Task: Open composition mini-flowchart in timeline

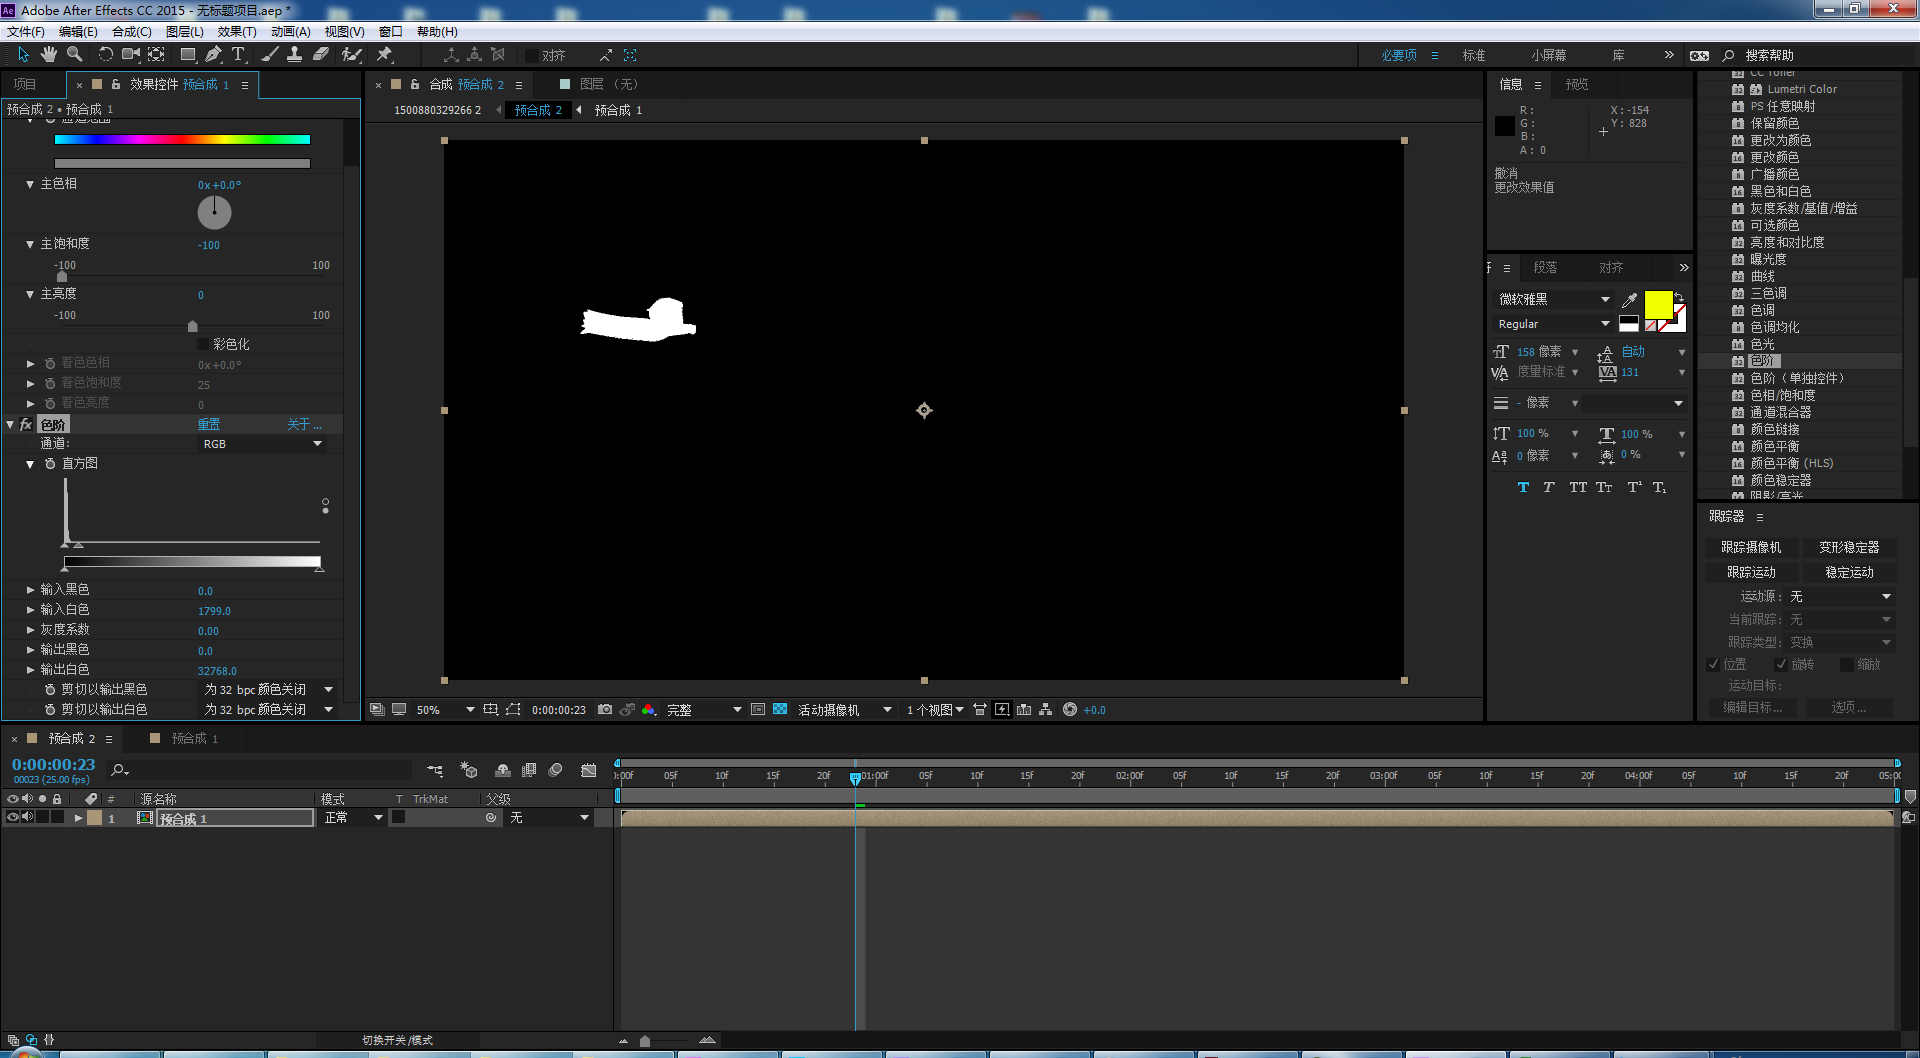Action: 435,770
